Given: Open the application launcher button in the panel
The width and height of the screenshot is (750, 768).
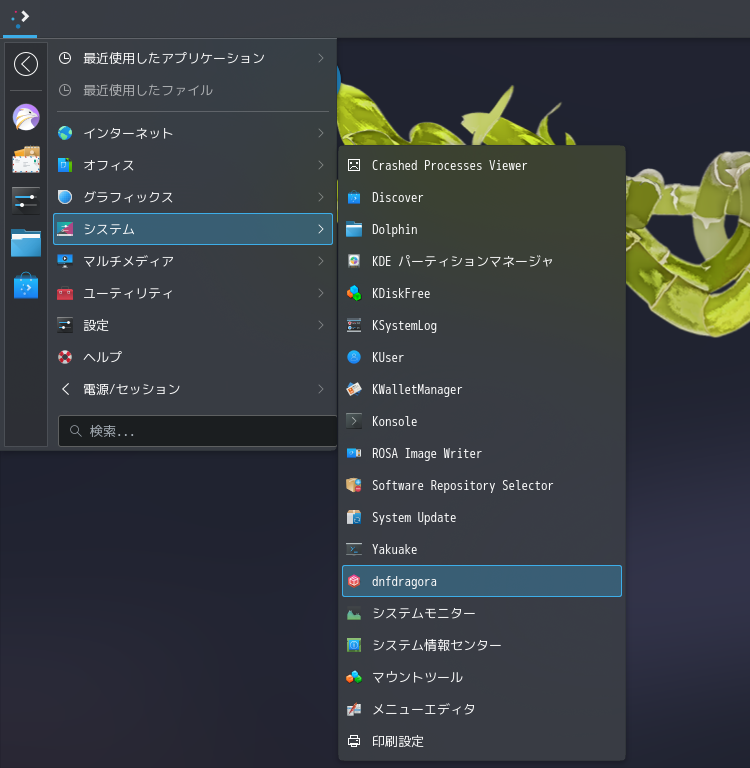Looking at the screenshot, I should coord(20,18).
